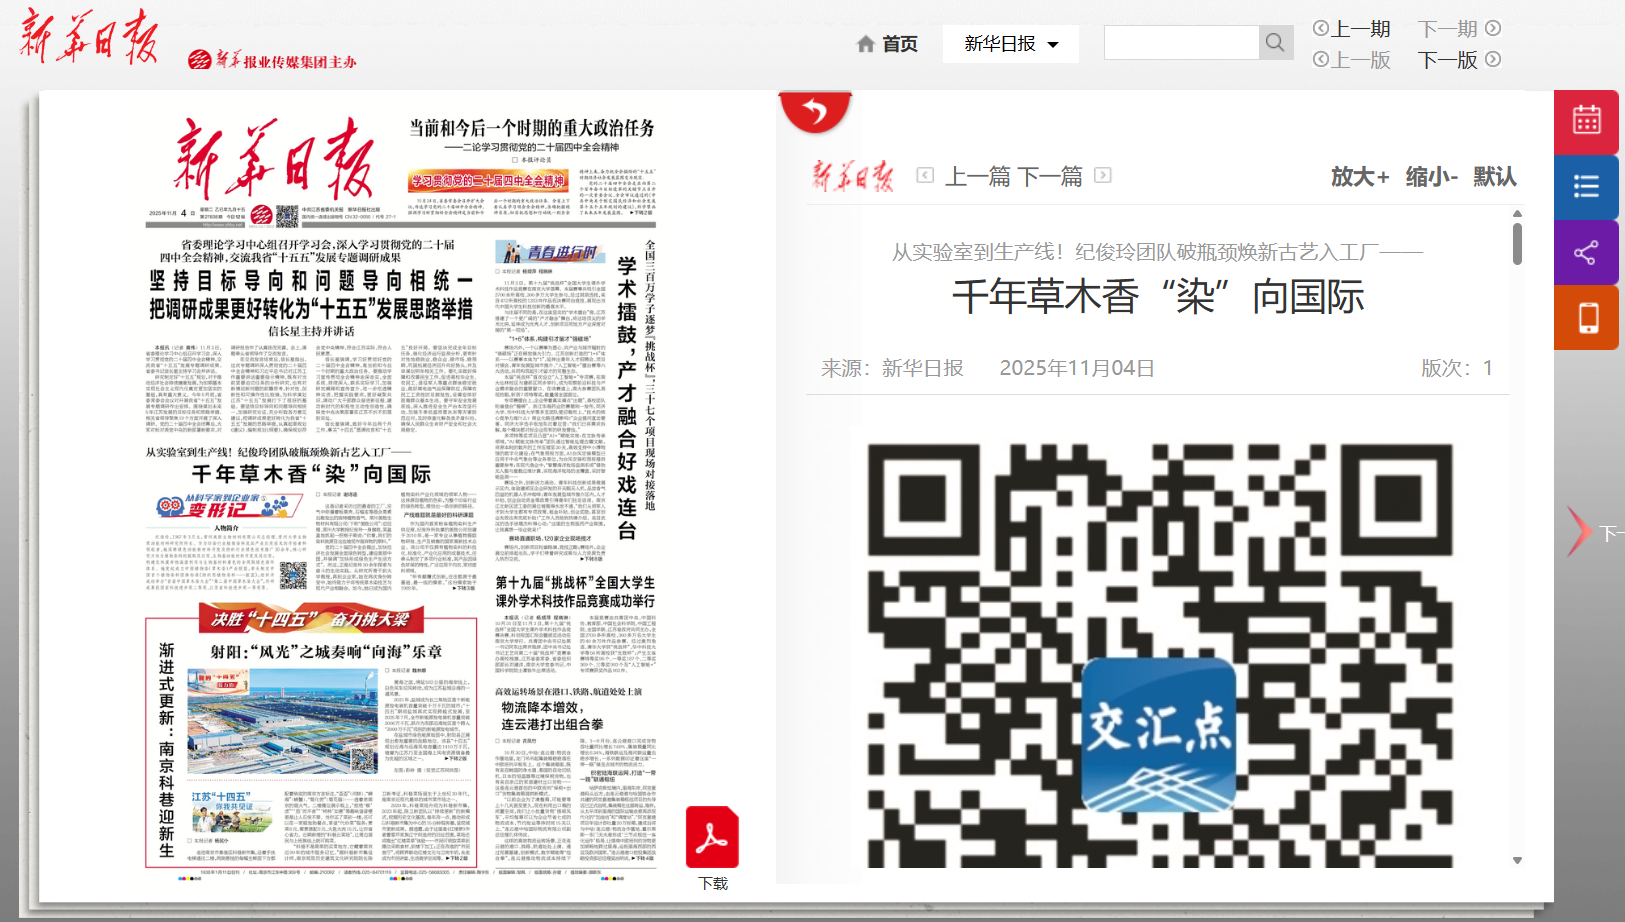Go to 上一期 previous issue
The image size is (1625, 922).
[x=1352, y=29]
